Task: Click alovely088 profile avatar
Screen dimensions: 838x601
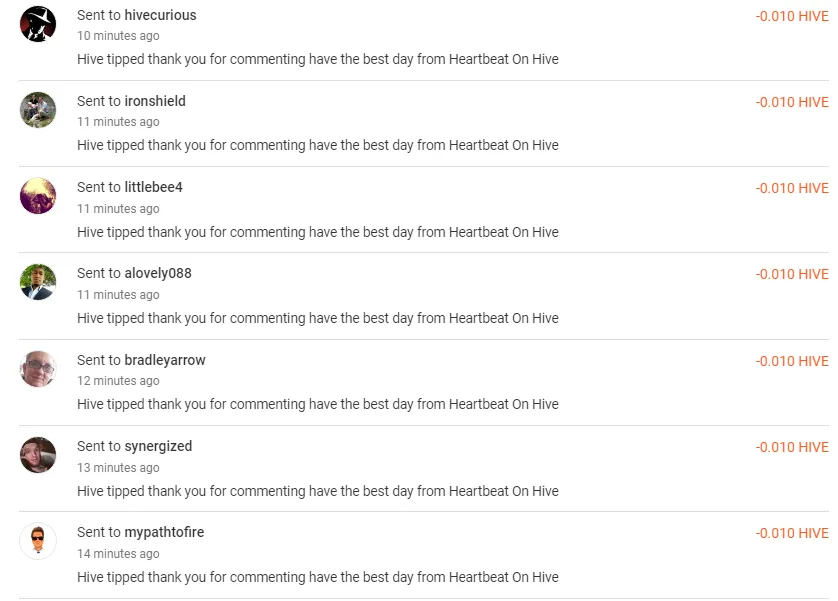Action: [x=38, y=282]
